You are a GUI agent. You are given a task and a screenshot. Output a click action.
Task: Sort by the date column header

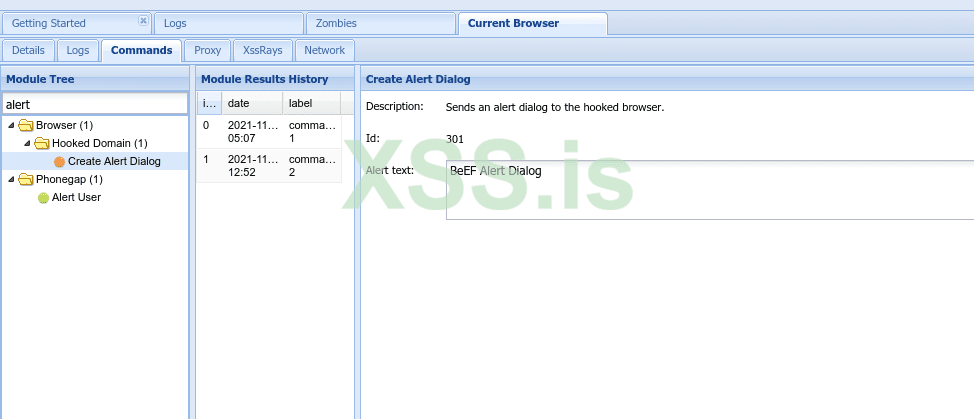252,104
